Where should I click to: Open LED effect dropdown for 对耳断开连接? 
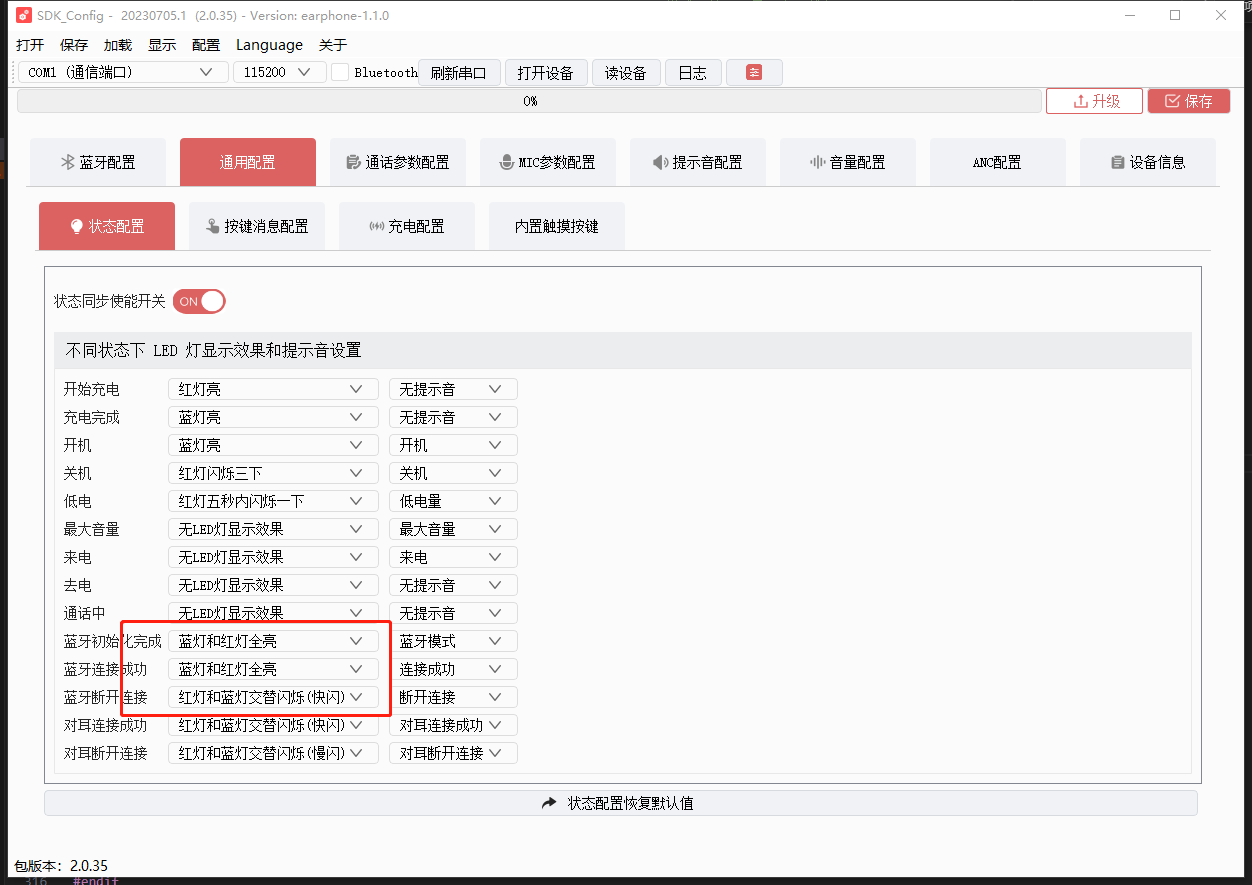[273, 753]
